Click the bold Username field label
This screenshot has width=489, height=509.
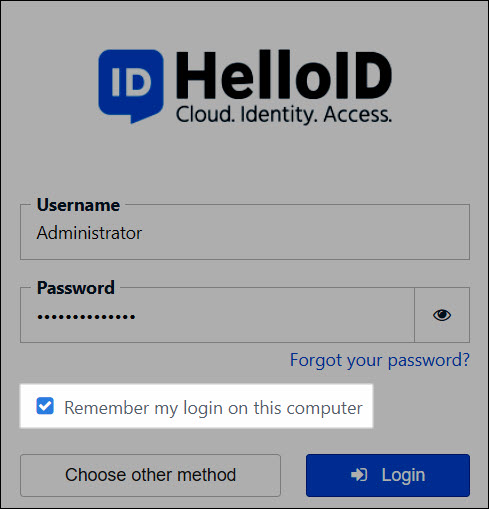click(78, 205)
